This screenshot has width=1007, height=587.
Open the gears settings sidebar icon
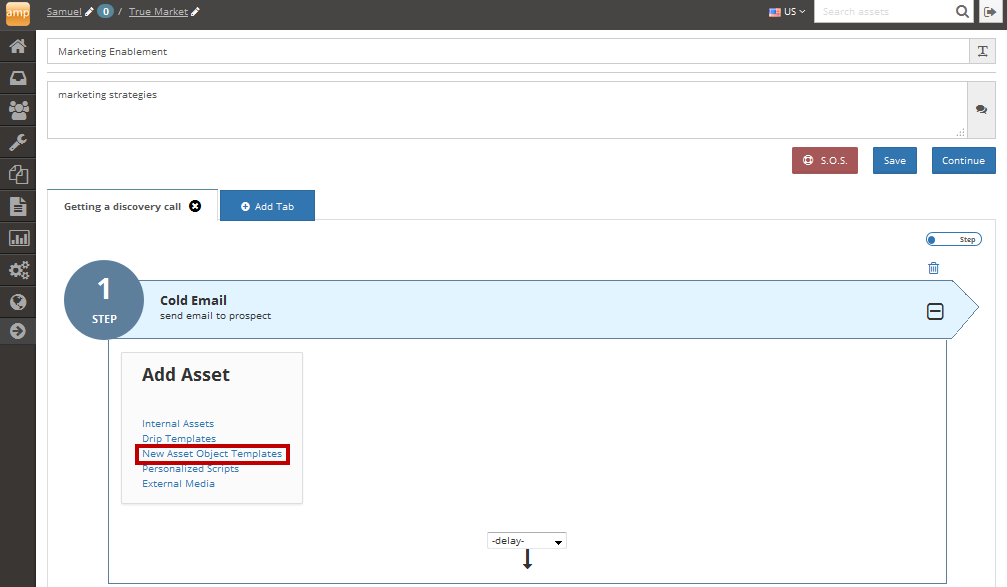[x=19, y=270]
